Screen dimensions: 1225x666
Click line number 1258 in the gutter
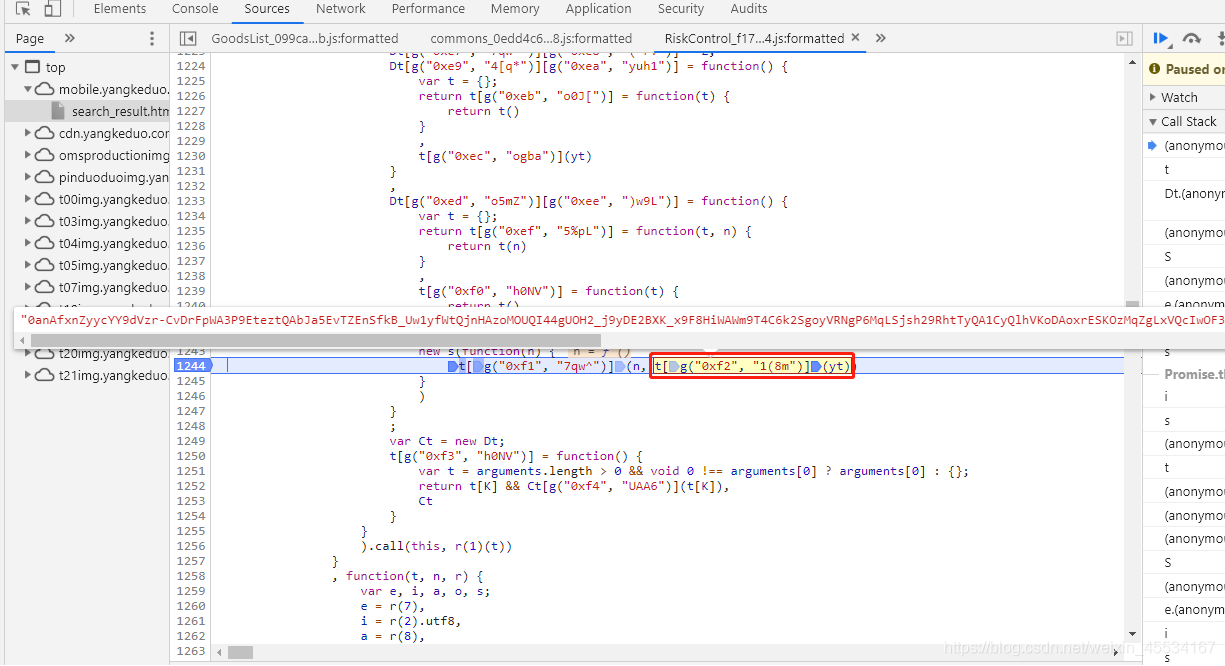[190, 576]
